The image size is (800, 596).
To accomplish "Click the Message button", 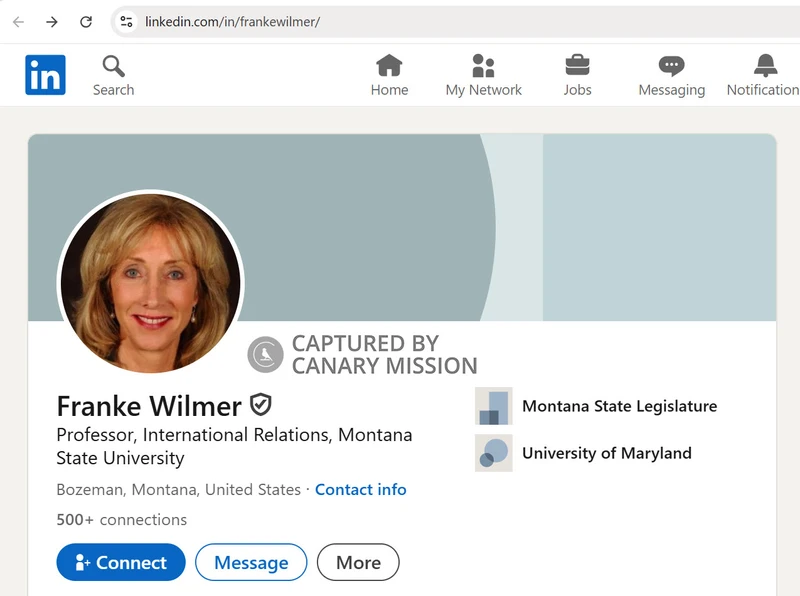I will click(x=251, y=562).
